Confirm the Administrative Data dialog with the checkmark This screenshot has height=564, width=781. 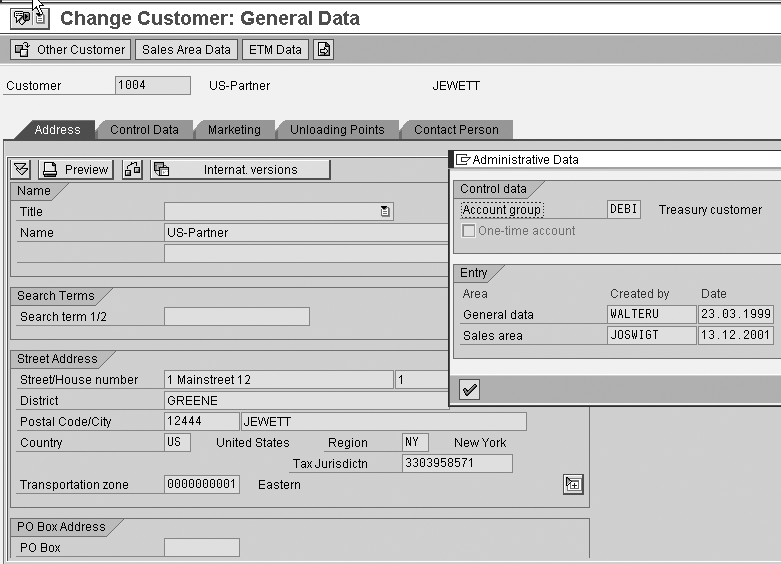click(x=469, y=390)
